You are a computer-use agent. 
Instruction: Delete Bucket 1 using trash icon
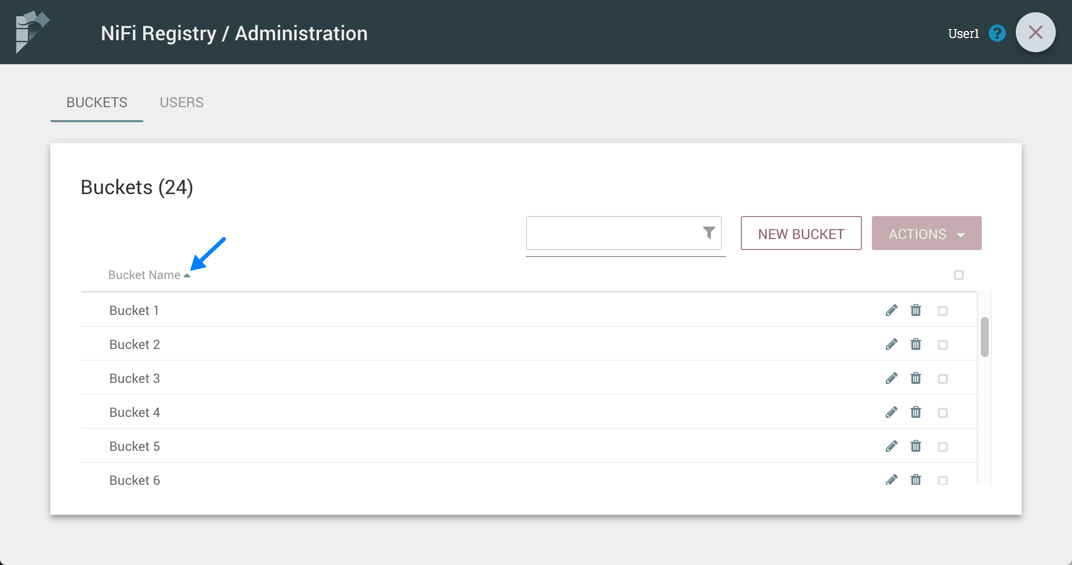(916, 311)
